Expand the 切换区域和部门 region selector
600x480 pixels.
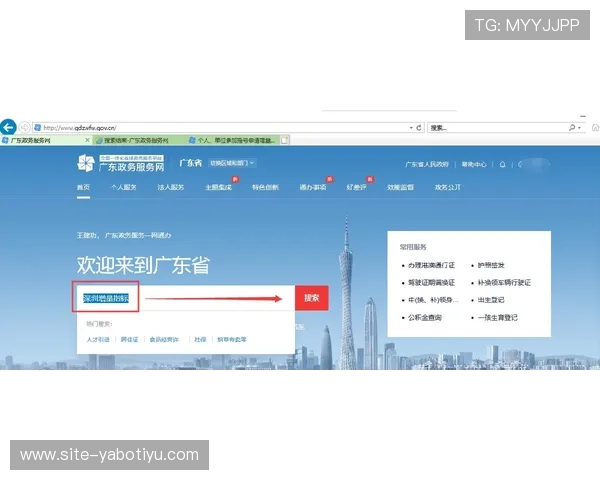pos(232,163)
